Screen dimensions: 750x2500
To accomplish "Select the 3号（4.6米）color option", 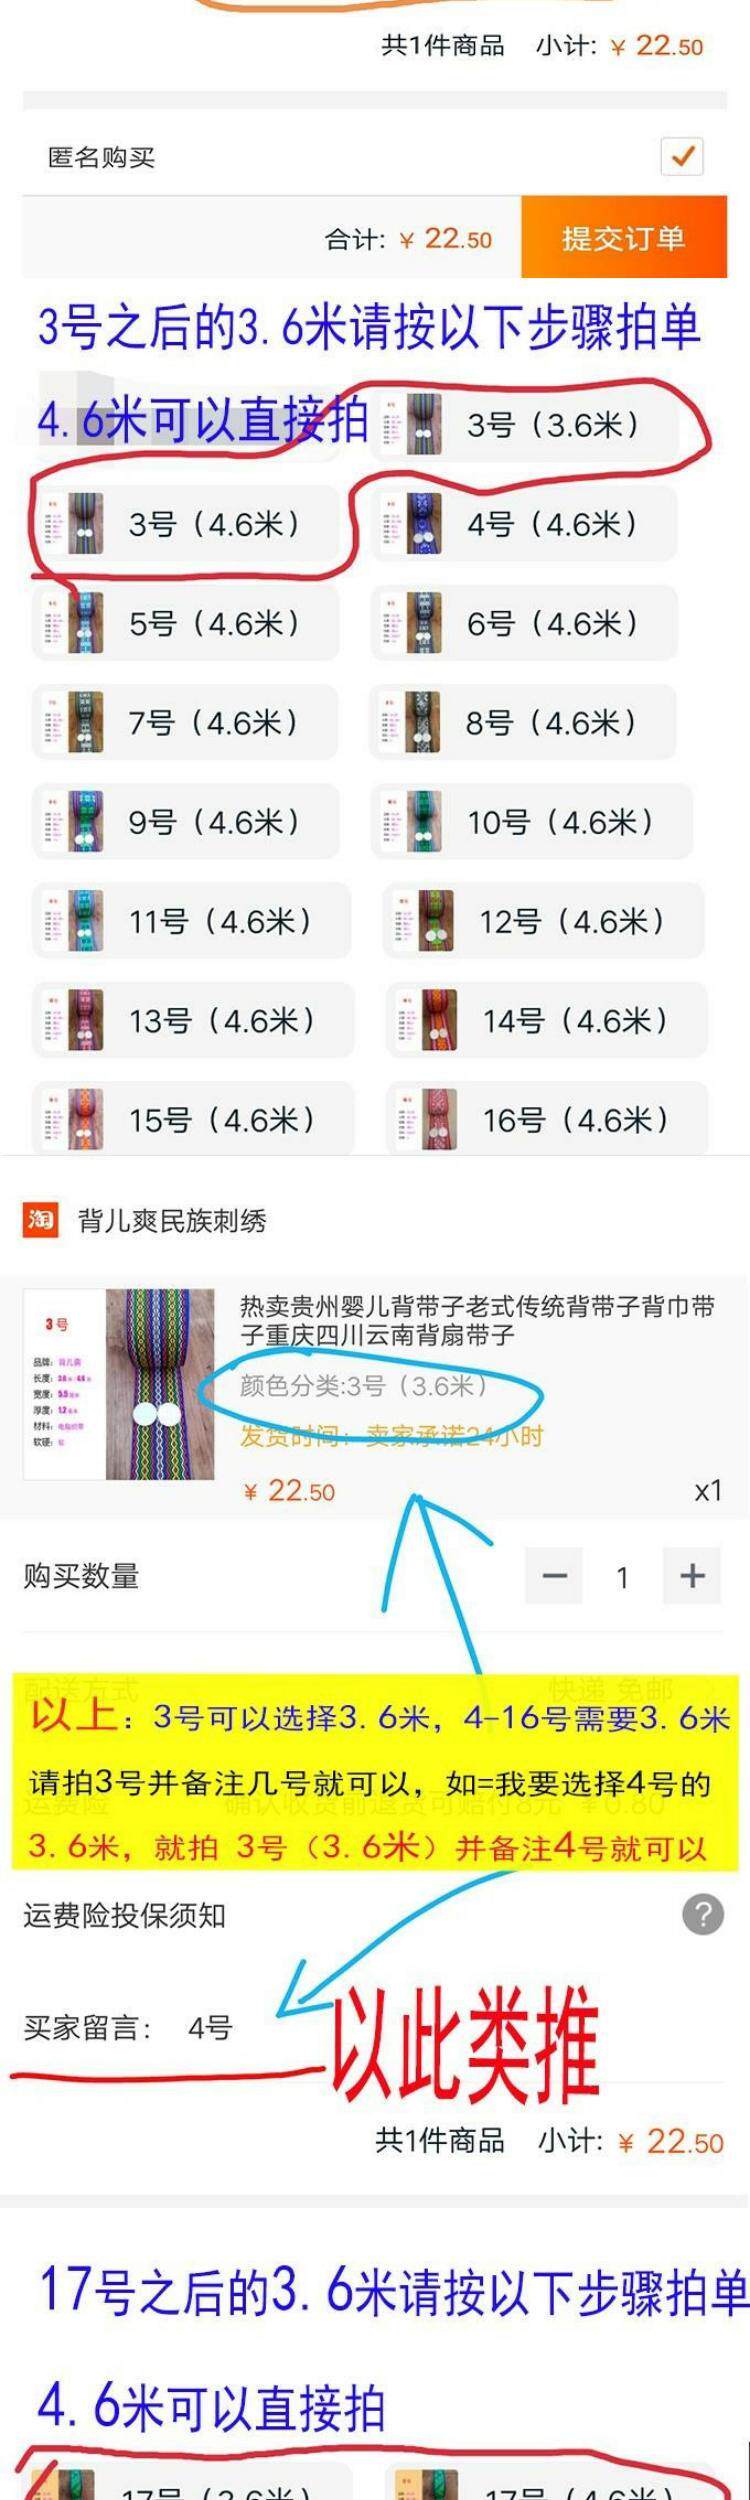I will tap(187, 524).
